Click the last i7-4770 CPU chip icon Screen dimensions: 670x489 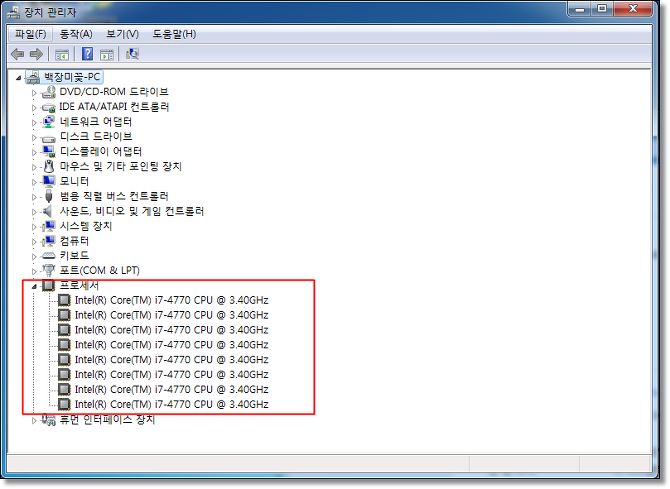(64, 404)
